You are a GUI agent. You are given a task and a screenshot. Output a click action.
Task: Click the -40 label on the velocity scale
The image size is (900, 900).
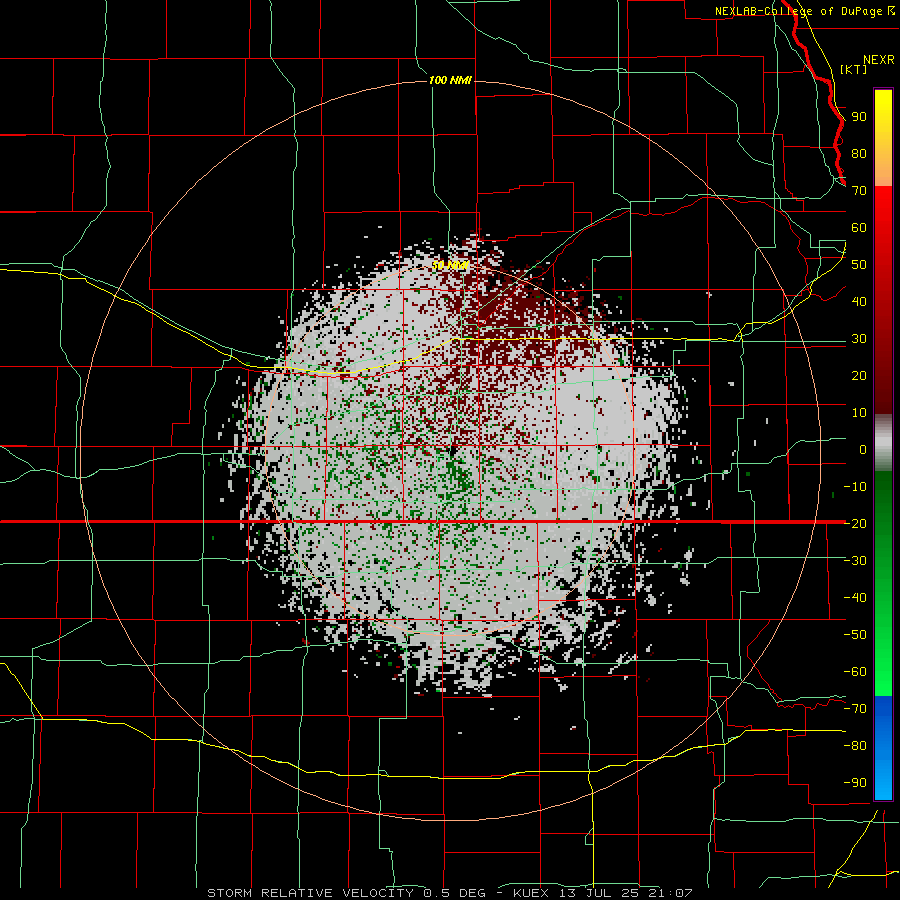(x=855, y=598)
